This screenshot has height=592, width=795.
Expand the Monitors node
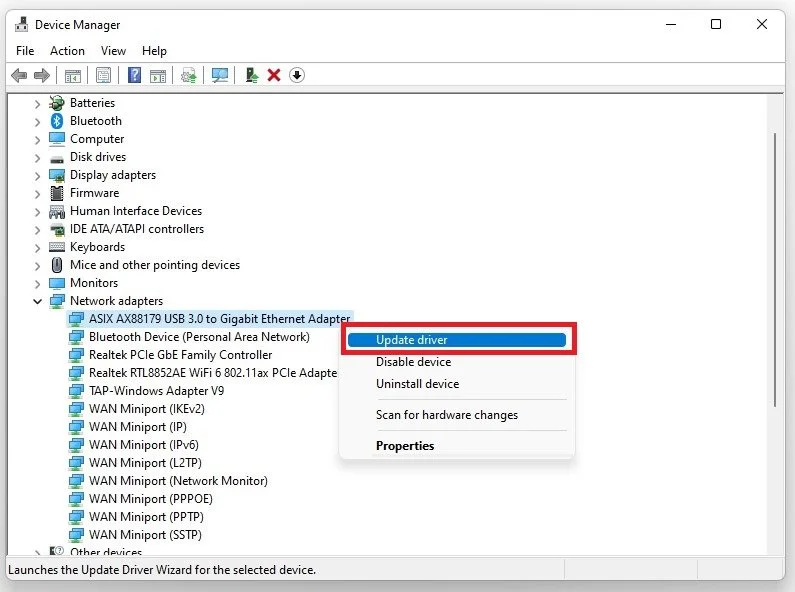pos(37,284)
